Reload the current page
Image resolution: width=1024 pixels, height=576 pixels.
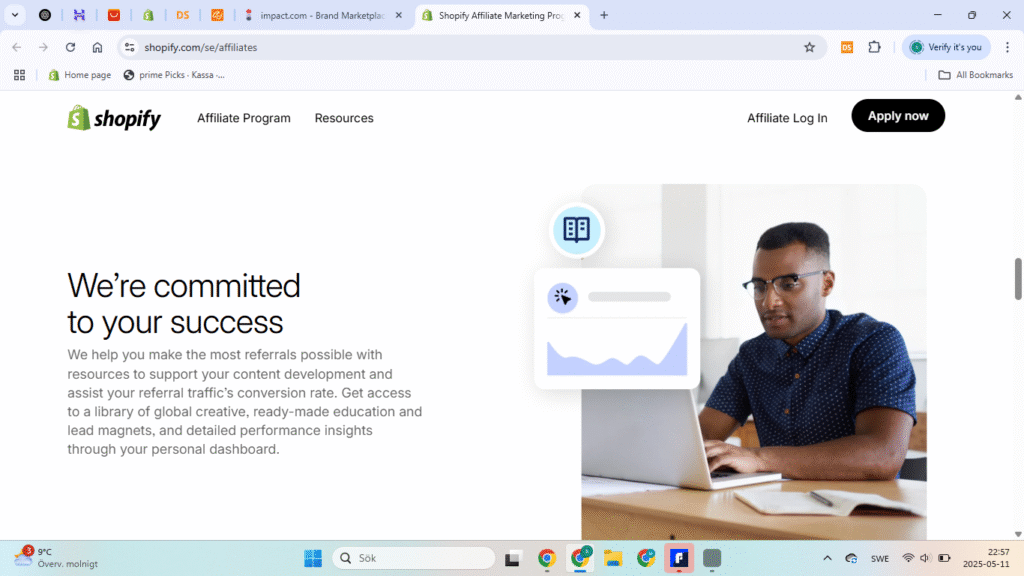click(x=71, y=47)
